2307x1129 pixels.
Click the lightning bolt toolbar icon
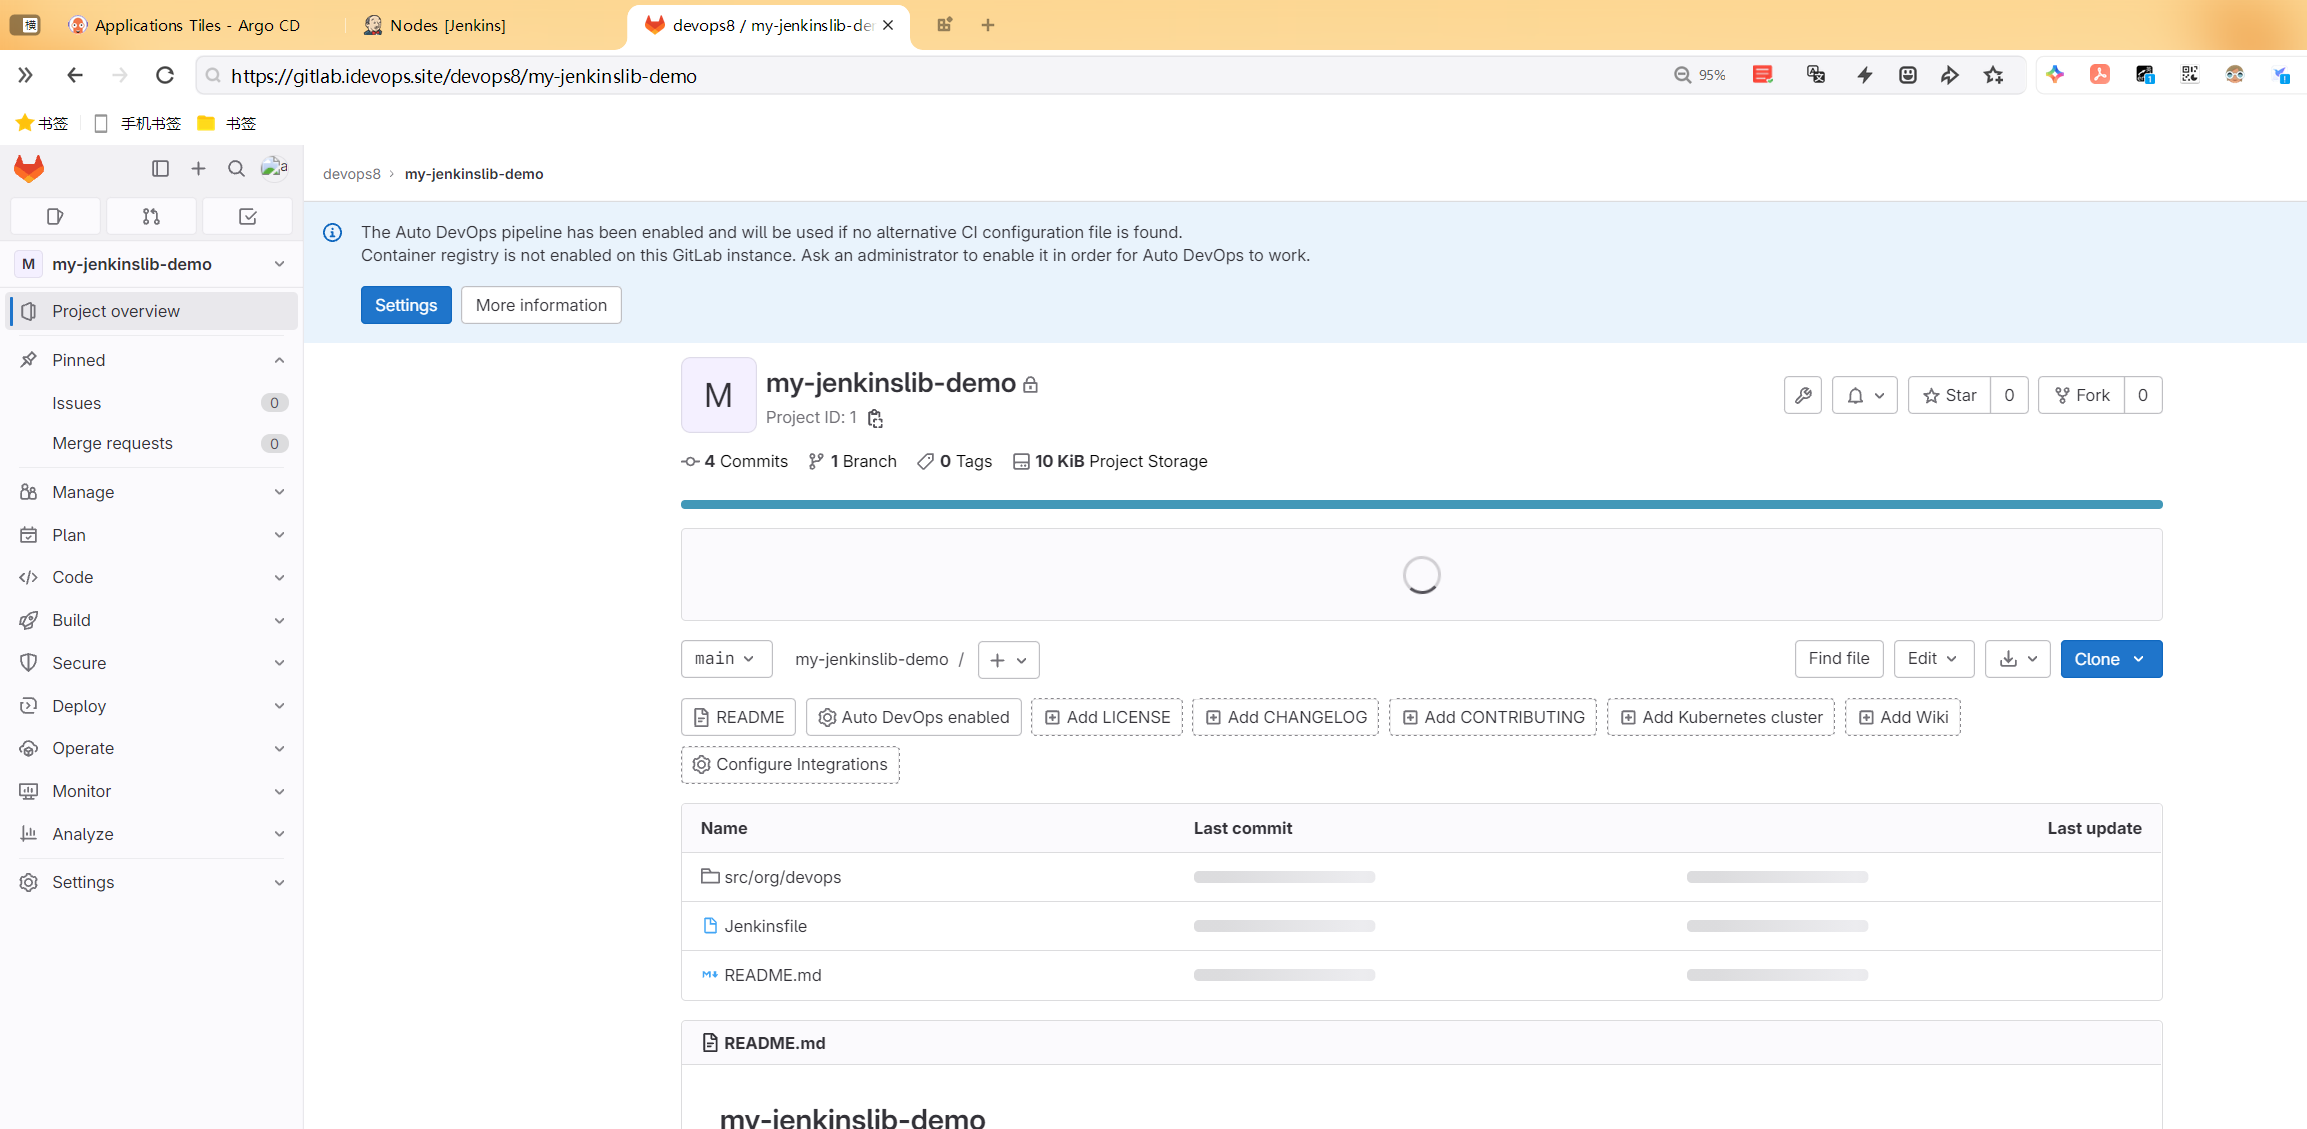pyautogui.click(x=1865, y=75)
